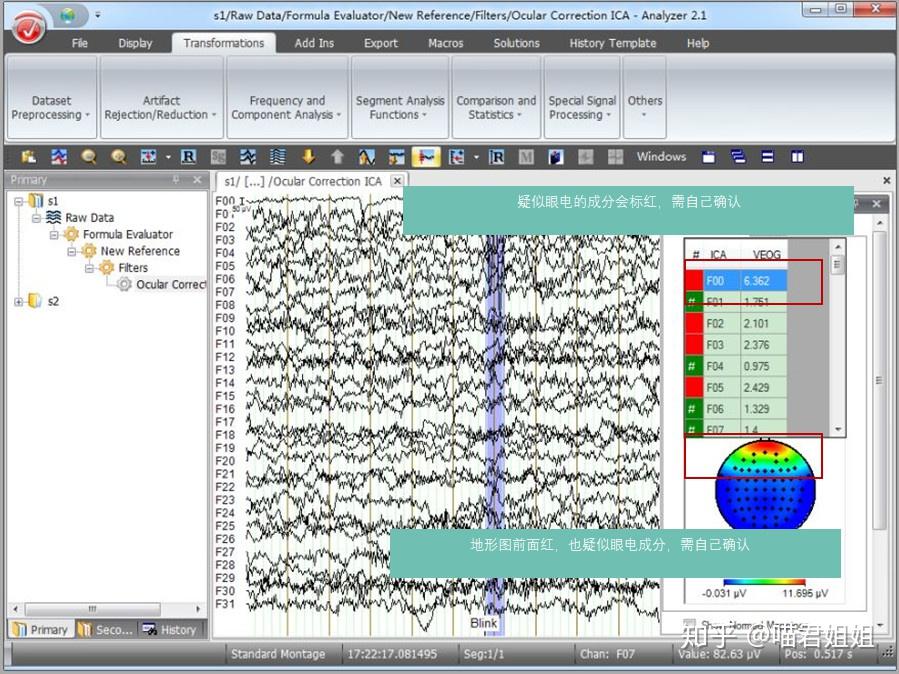Collapse the Filters tree node

click(89, 268)
